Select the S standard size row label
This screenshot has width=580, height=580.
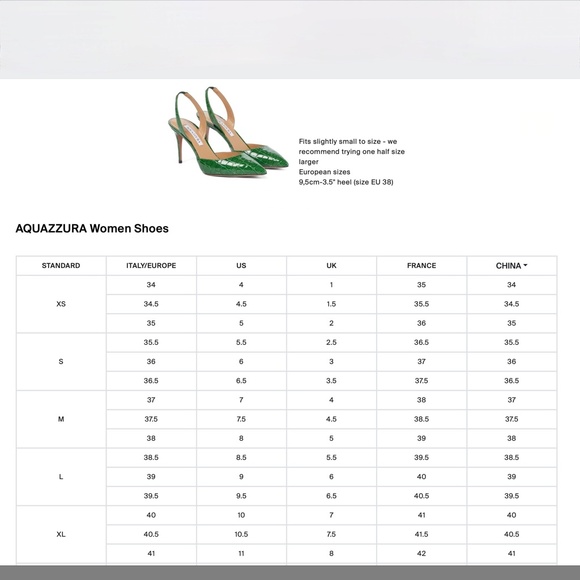click(x=61, y=361)
